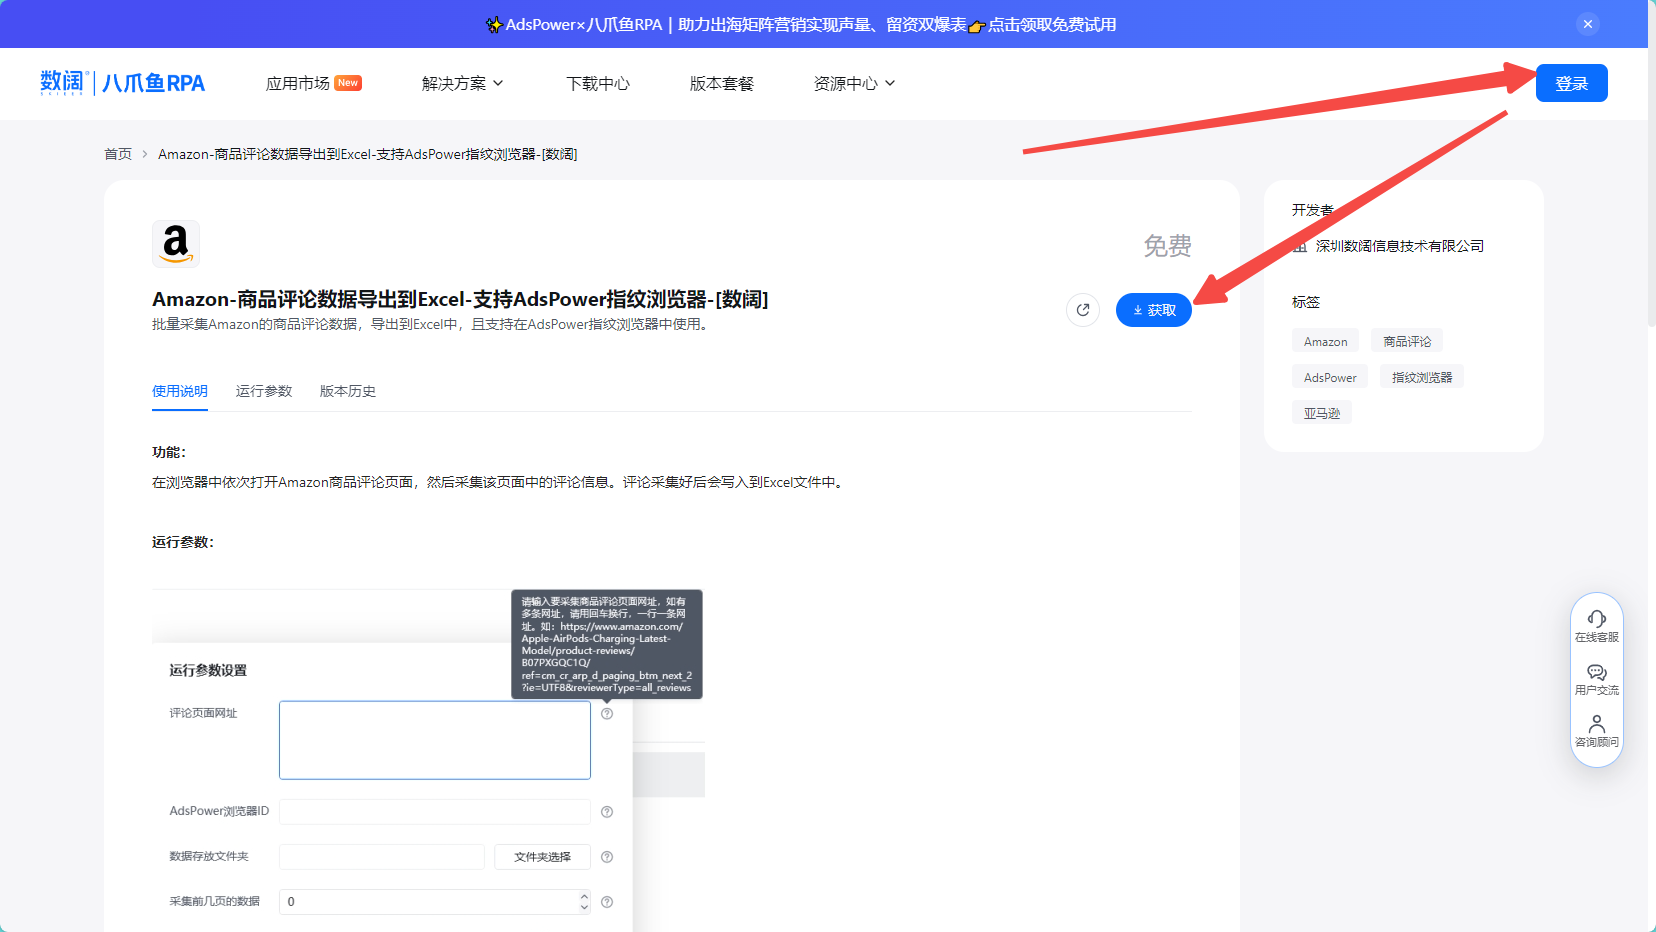Click the AdsPower浏览器ID input field
Screen dimensions: 1656x932
coord(435,811)
